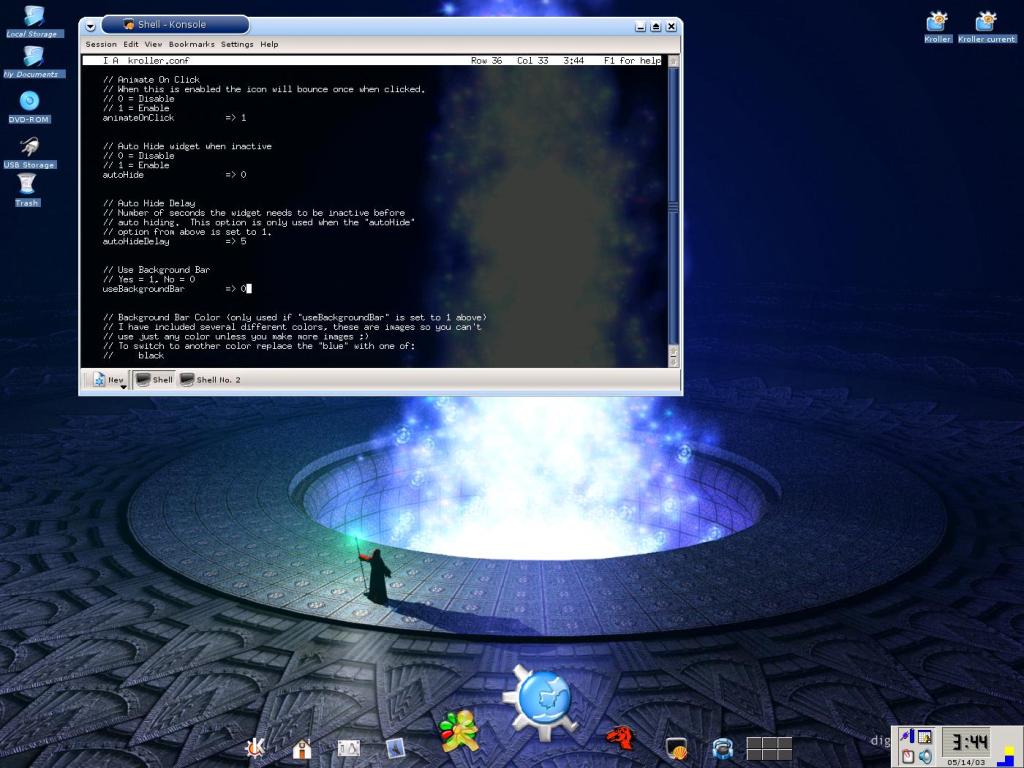Minimize the Konsole window
The width and height of the screenshot is (1024, 768).
pyautogui.click(x=641, y=26)
